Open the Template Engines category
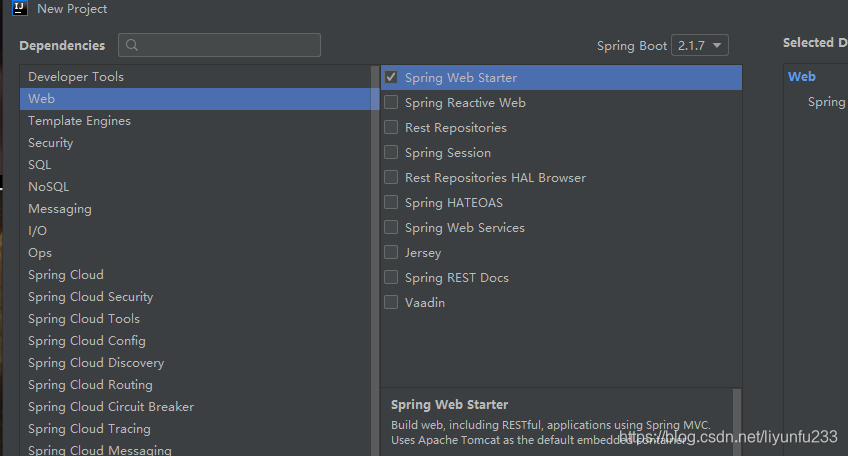 tap(196, 121)
